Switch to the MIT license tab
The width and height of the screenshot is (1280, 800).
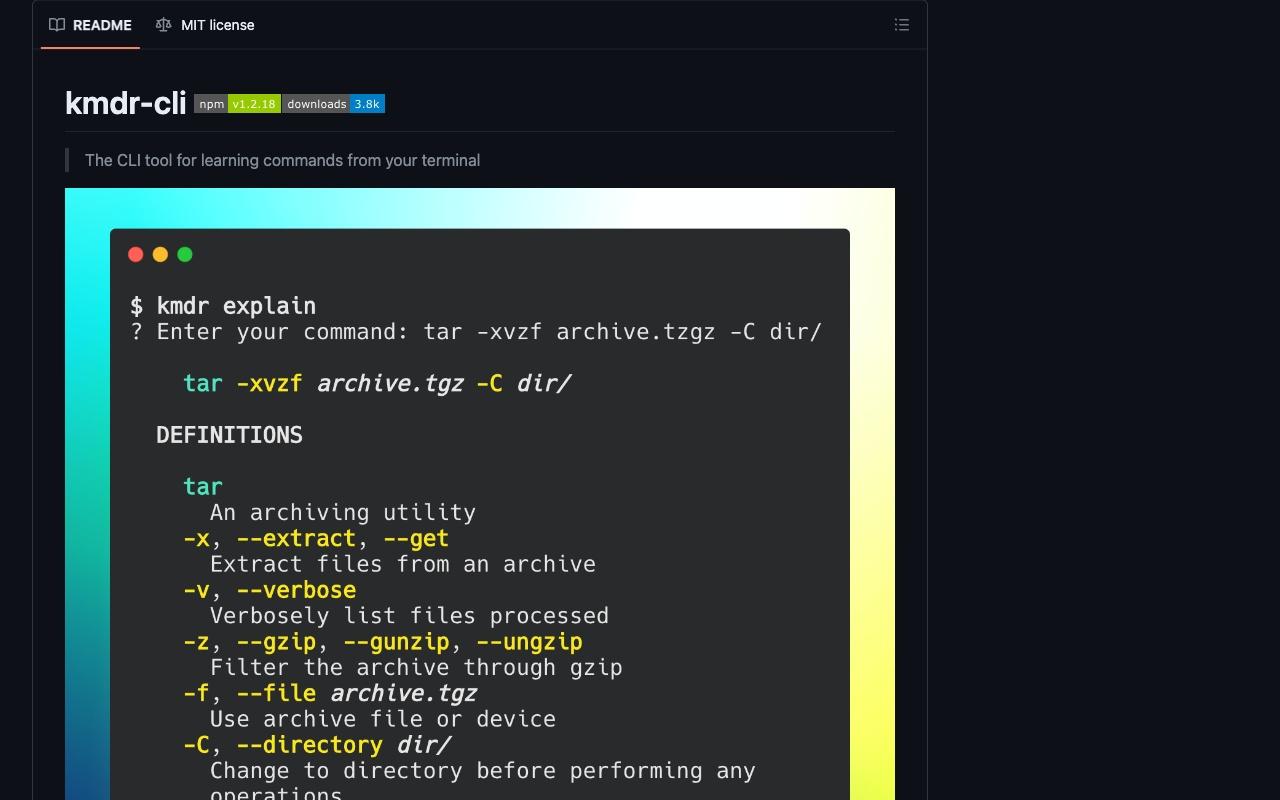[x=205, y=25]
